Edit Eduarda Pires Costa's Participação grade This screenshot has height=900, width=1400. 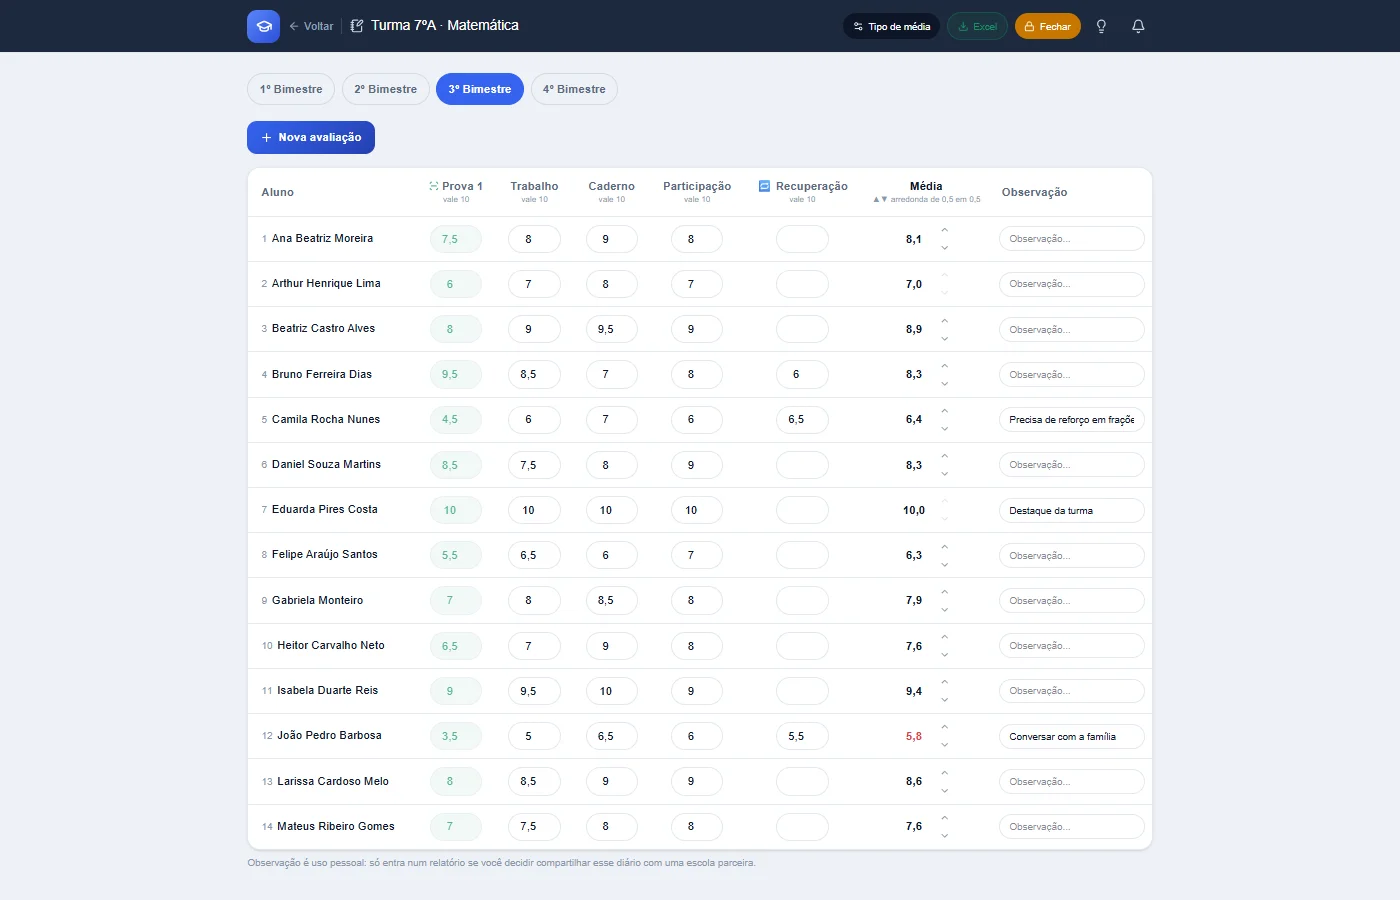697,510
